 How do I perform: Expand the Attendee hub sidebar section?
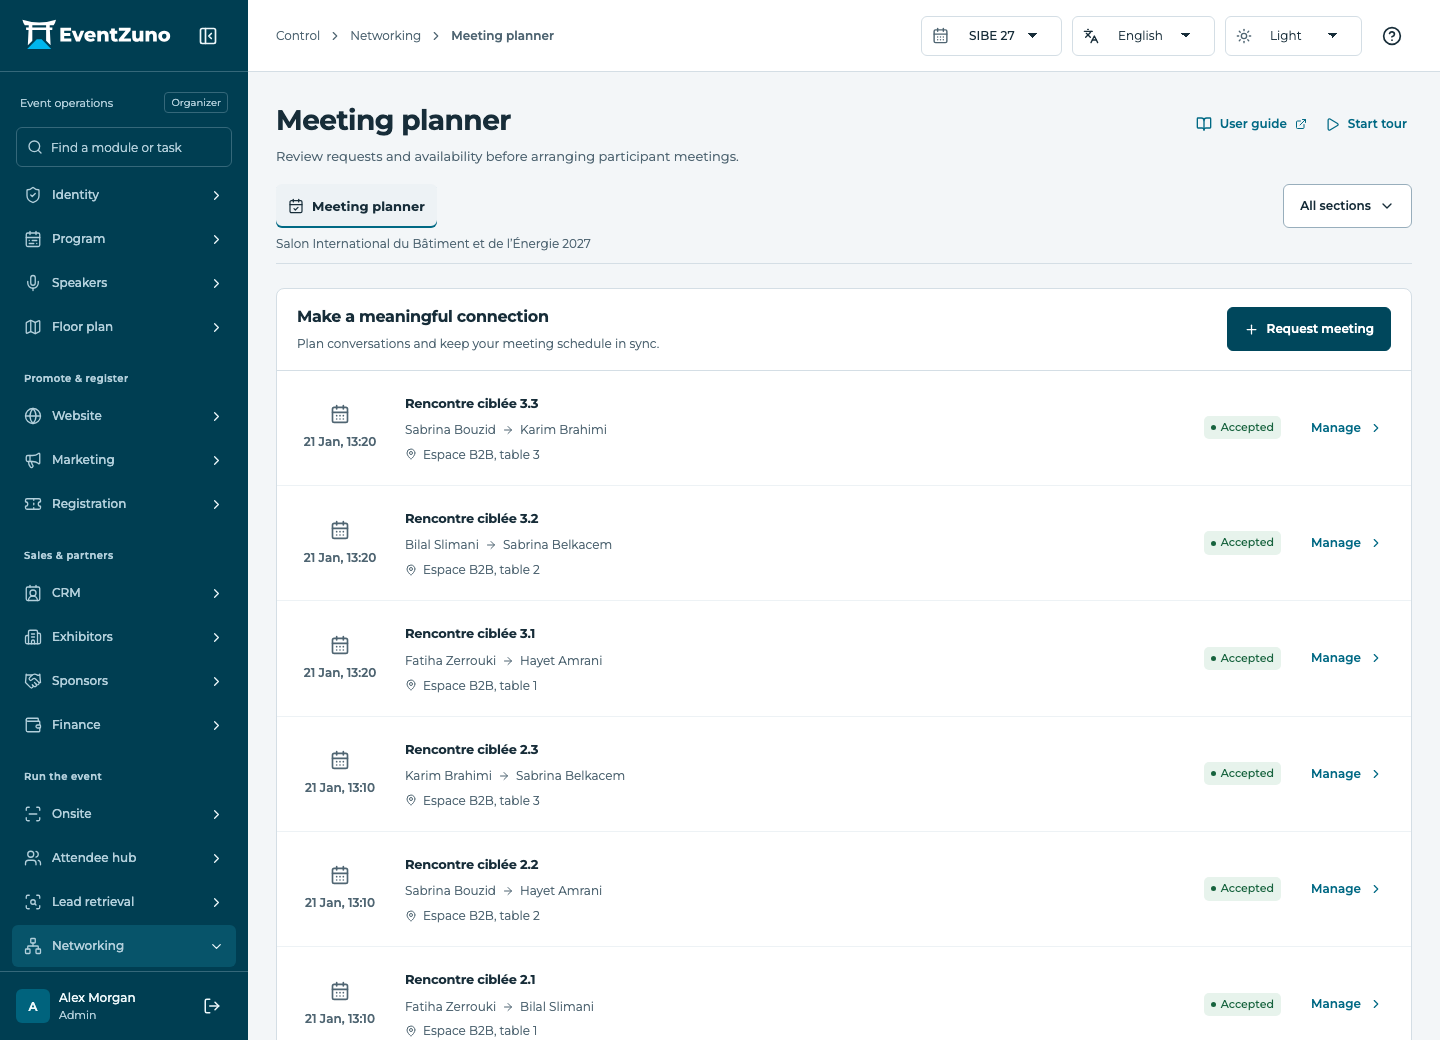[x=124, y=858]
